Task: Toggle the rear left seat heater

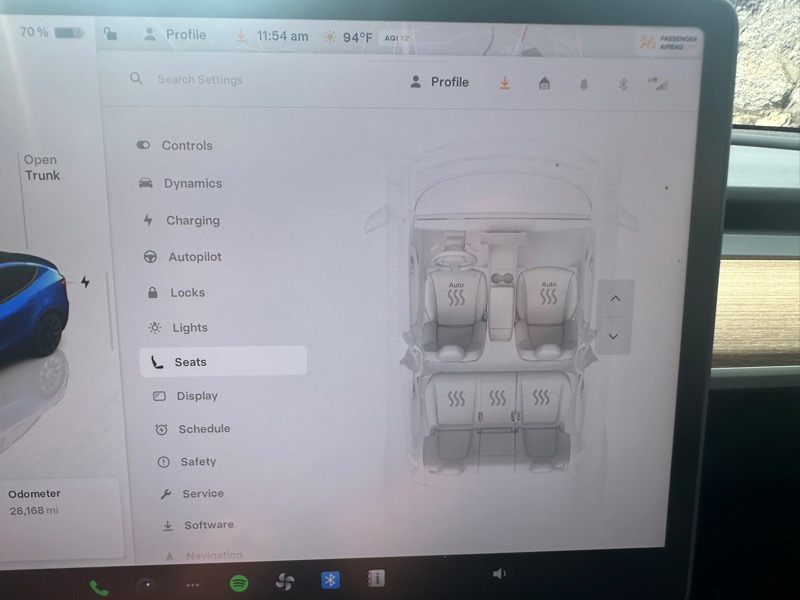Action: pyautogui.click(x=456, y=399)
